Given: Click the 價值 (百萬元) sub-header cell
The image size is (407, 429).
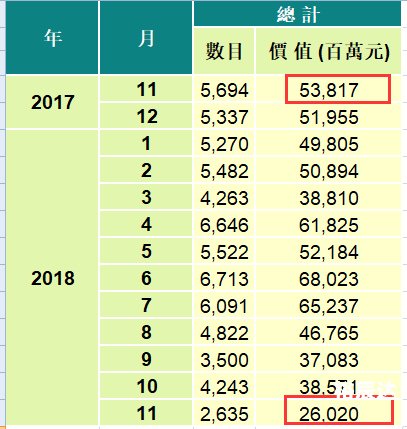Looking at the screenshot, I should [328, 51].
